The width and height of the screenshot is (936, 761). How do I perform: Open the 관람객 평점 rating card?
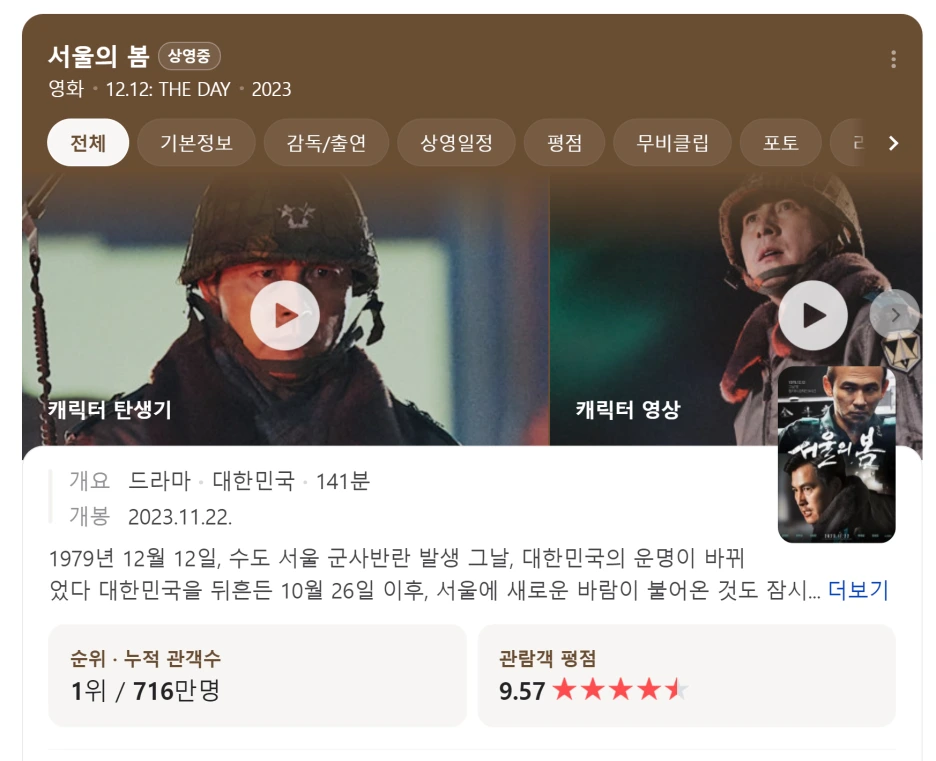pyautogui.click(x=686, y=676)
